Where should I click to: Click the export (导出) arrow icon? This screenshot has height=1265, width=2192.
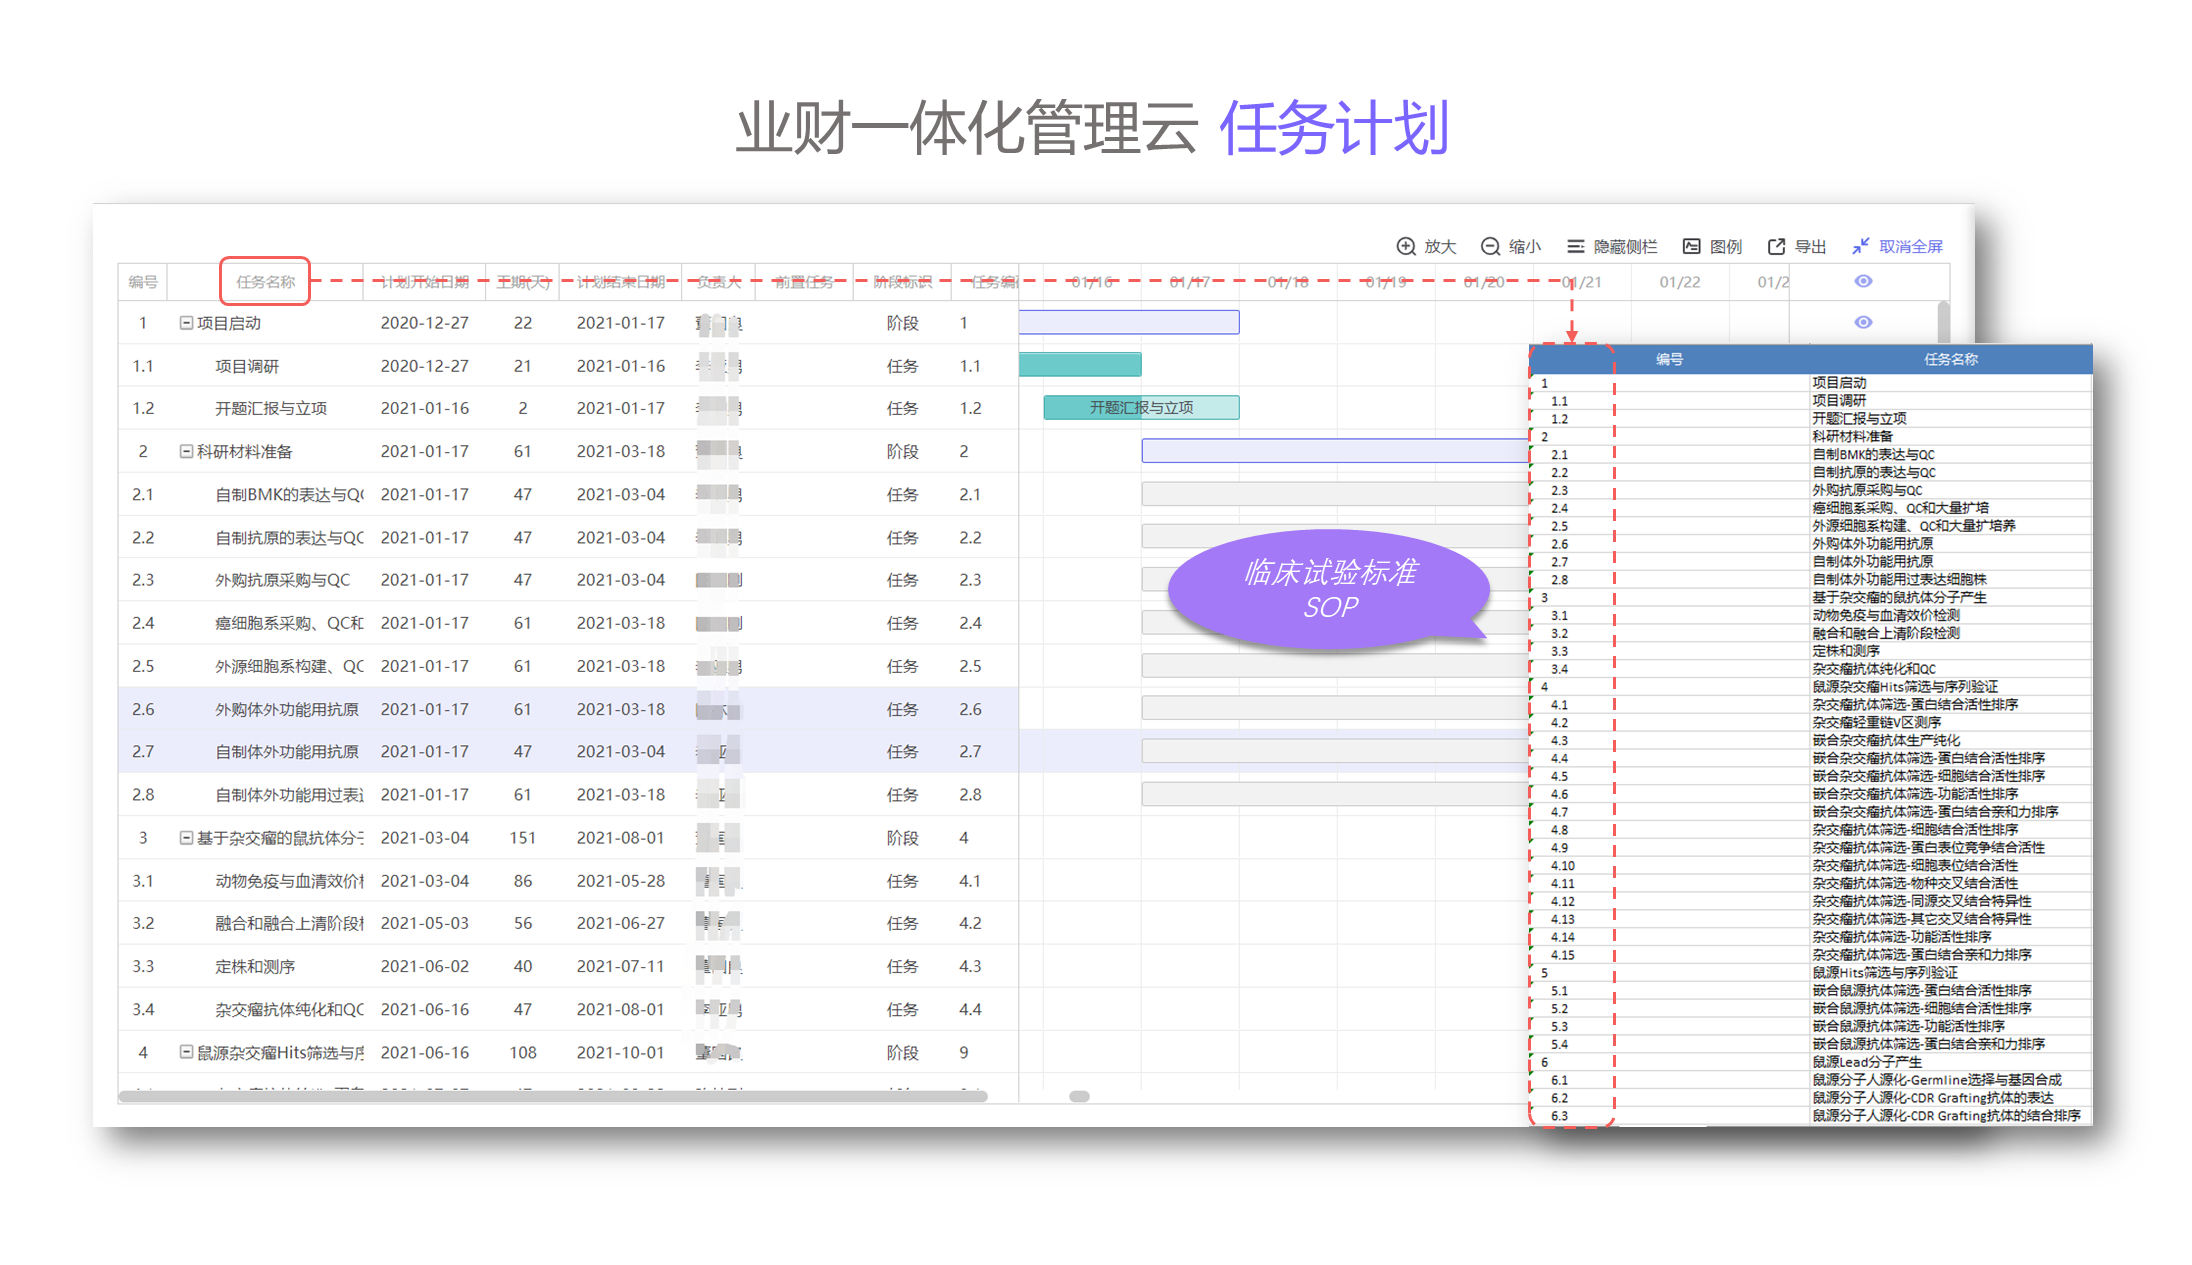coord(1776,246)
